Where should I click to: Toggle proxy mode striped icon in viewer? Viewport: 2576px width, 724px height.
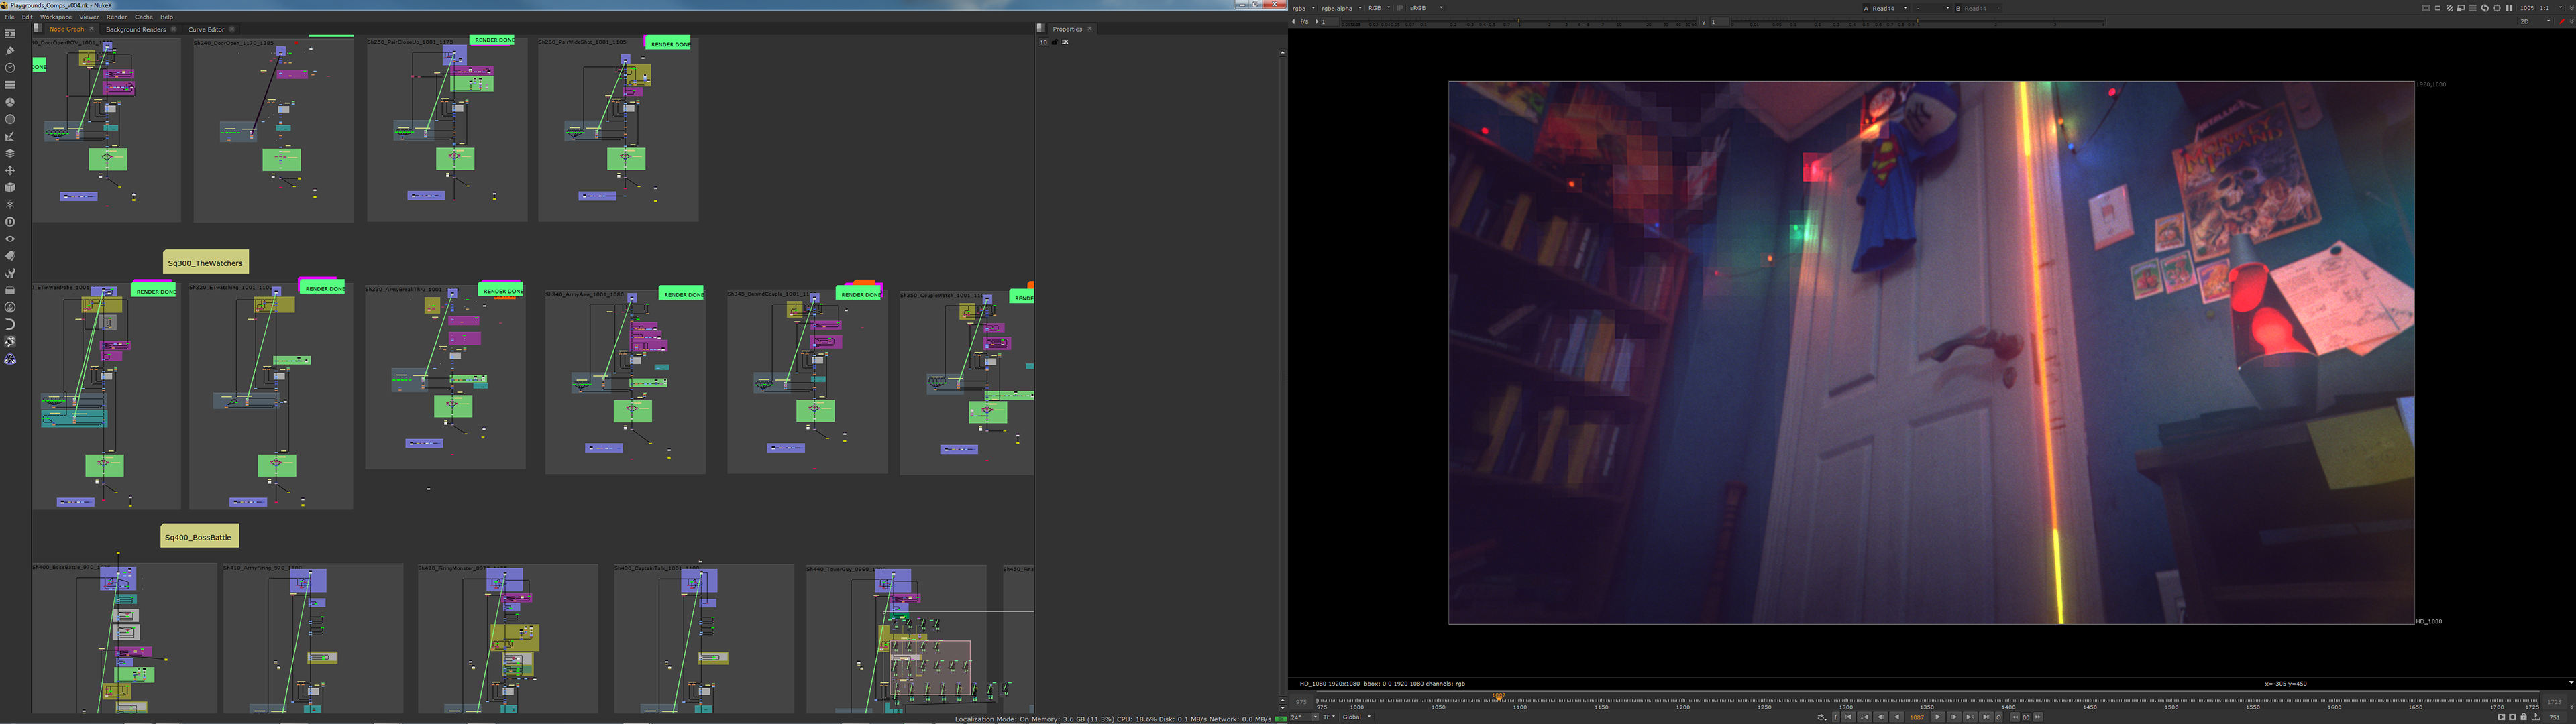point(2450,8)
